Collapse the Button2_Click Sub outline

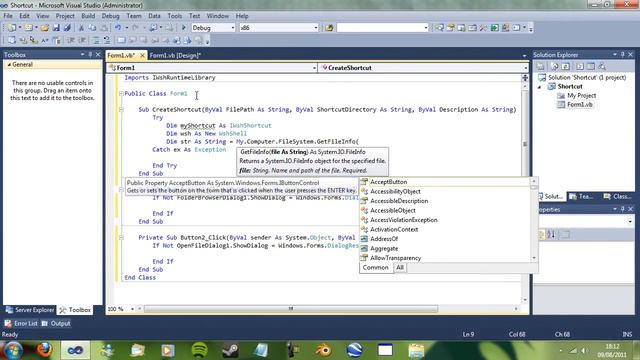pyautogui.click(x=121, y=237)
